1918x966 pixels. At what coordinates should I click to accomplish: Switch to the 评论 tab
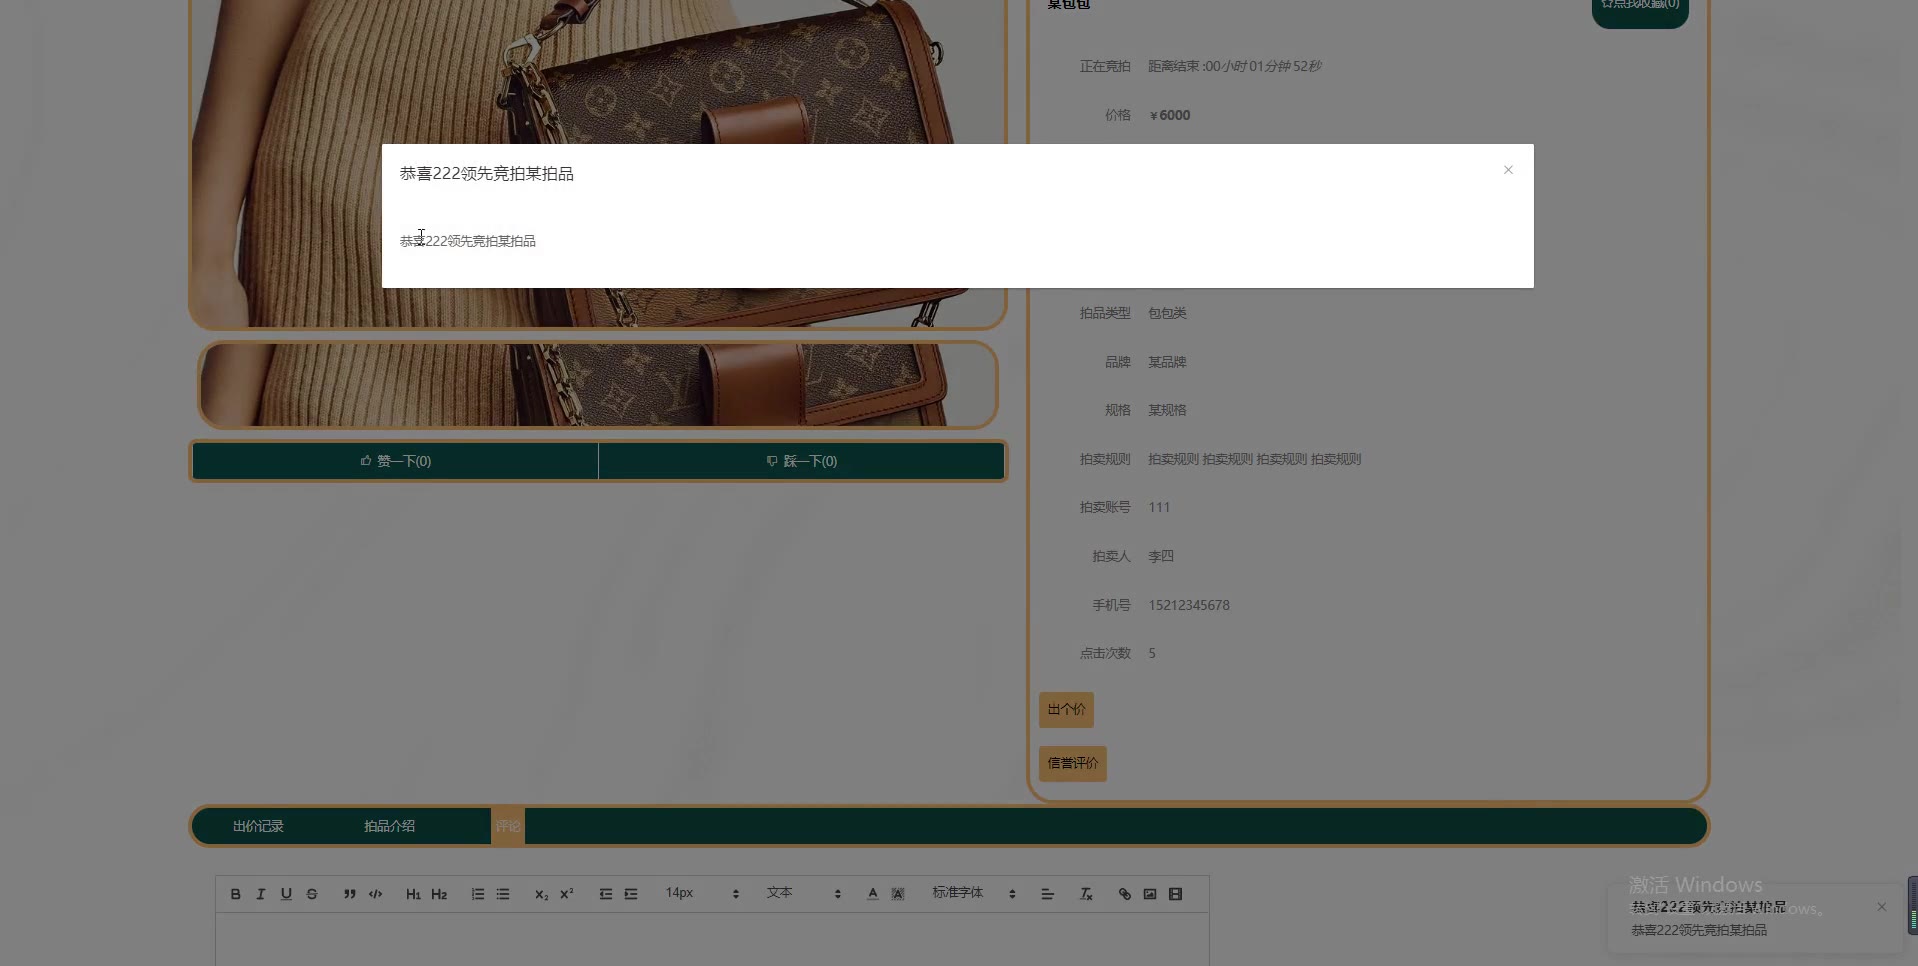pos(507,826)
